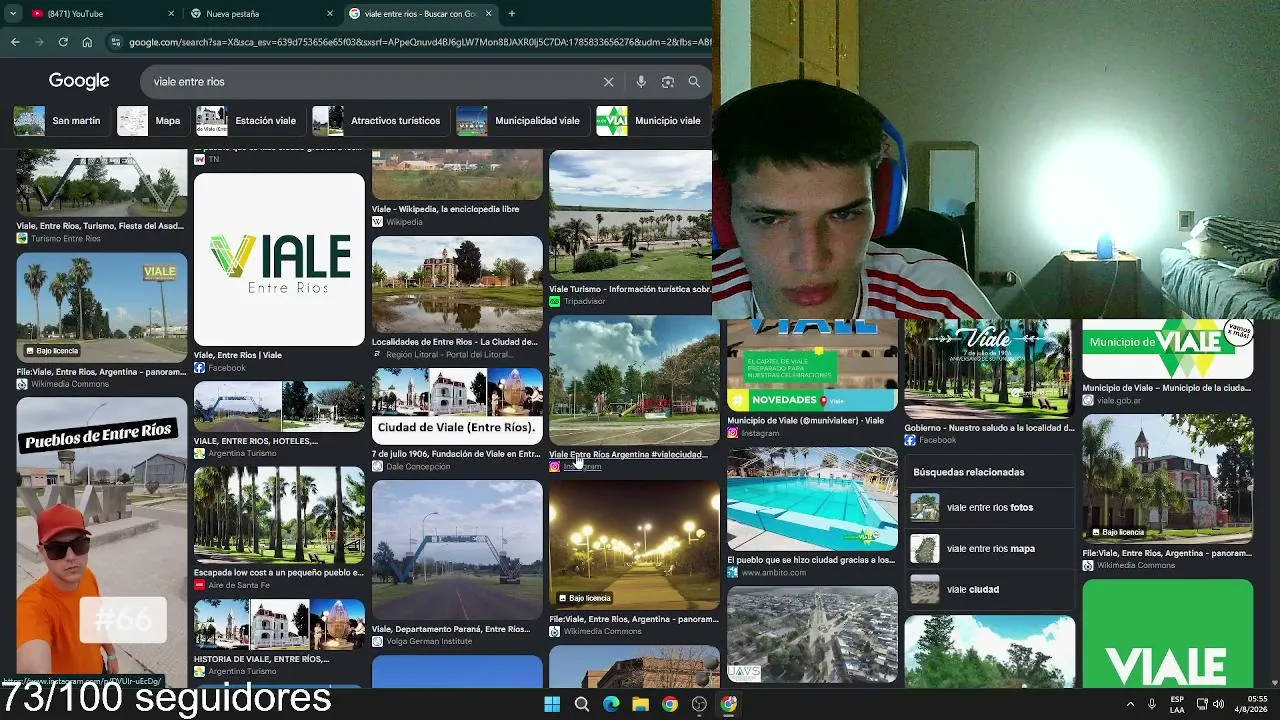Start voice search with microphone
The width and height of the screenshot is (1280, 720).
tap(641, 82)
